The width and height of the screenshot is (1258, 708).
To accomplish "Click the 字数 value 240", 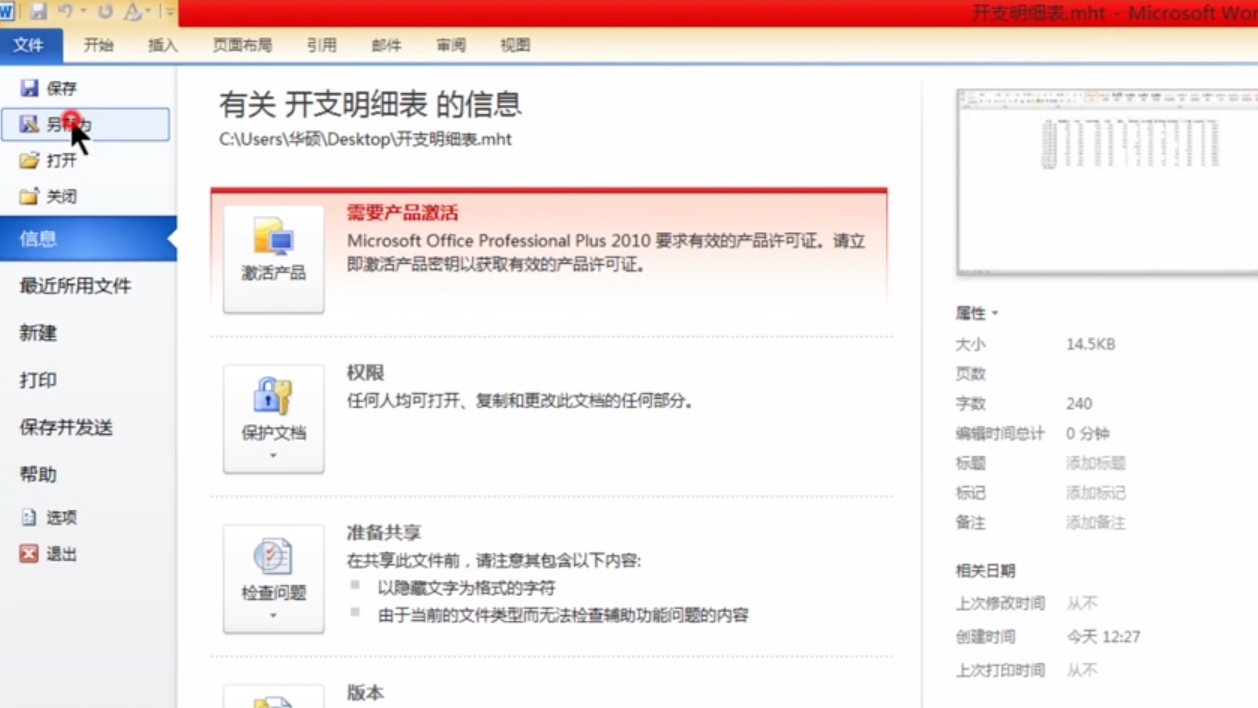I will pos(1079,404).
